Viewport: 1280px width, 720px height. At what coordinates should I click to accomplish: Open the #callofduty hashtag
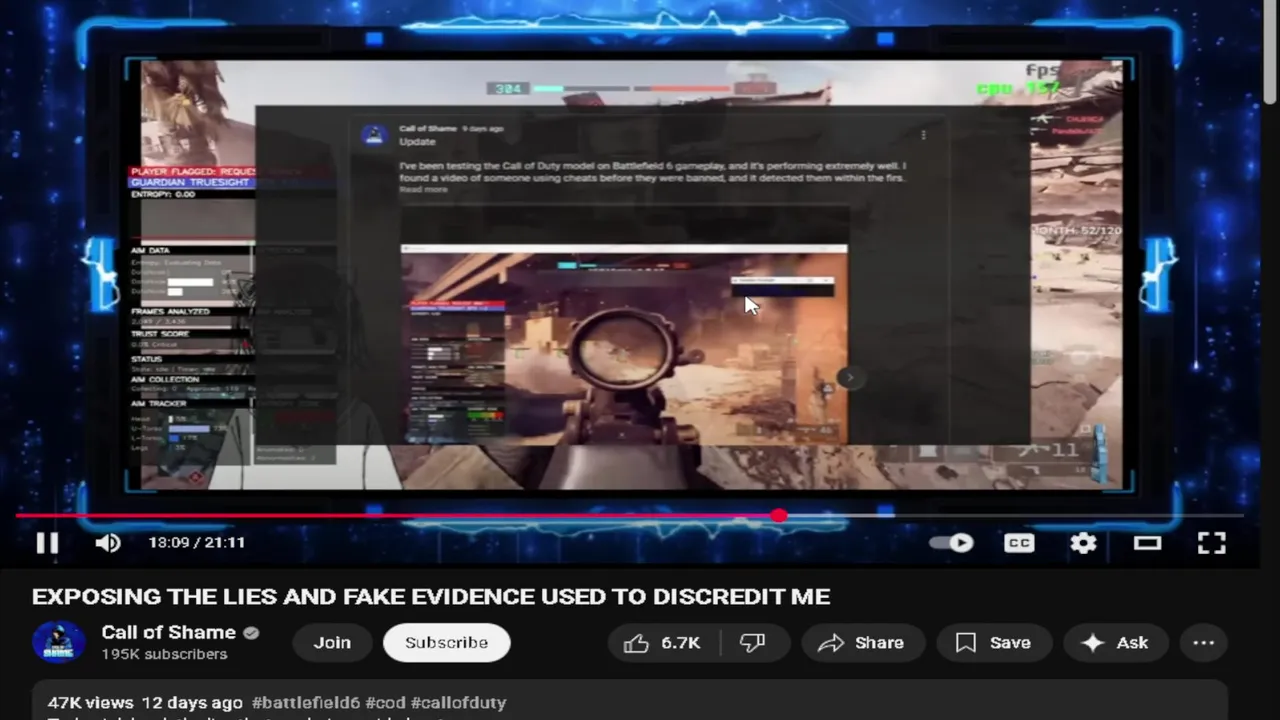tap(458, 703)
